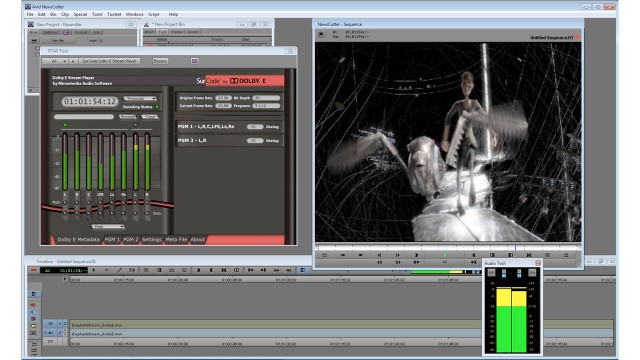Toggle the V1 track selector in timeline

(x=50, y=324)
